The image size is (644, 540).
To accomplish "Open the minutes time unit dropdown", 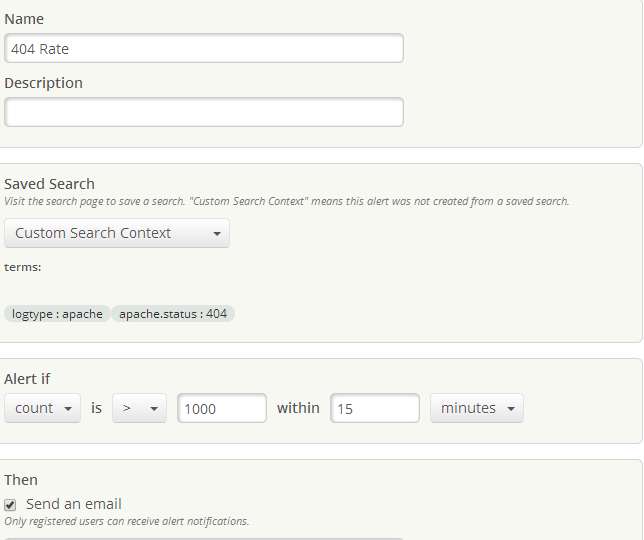I will (x=477, y=408).
